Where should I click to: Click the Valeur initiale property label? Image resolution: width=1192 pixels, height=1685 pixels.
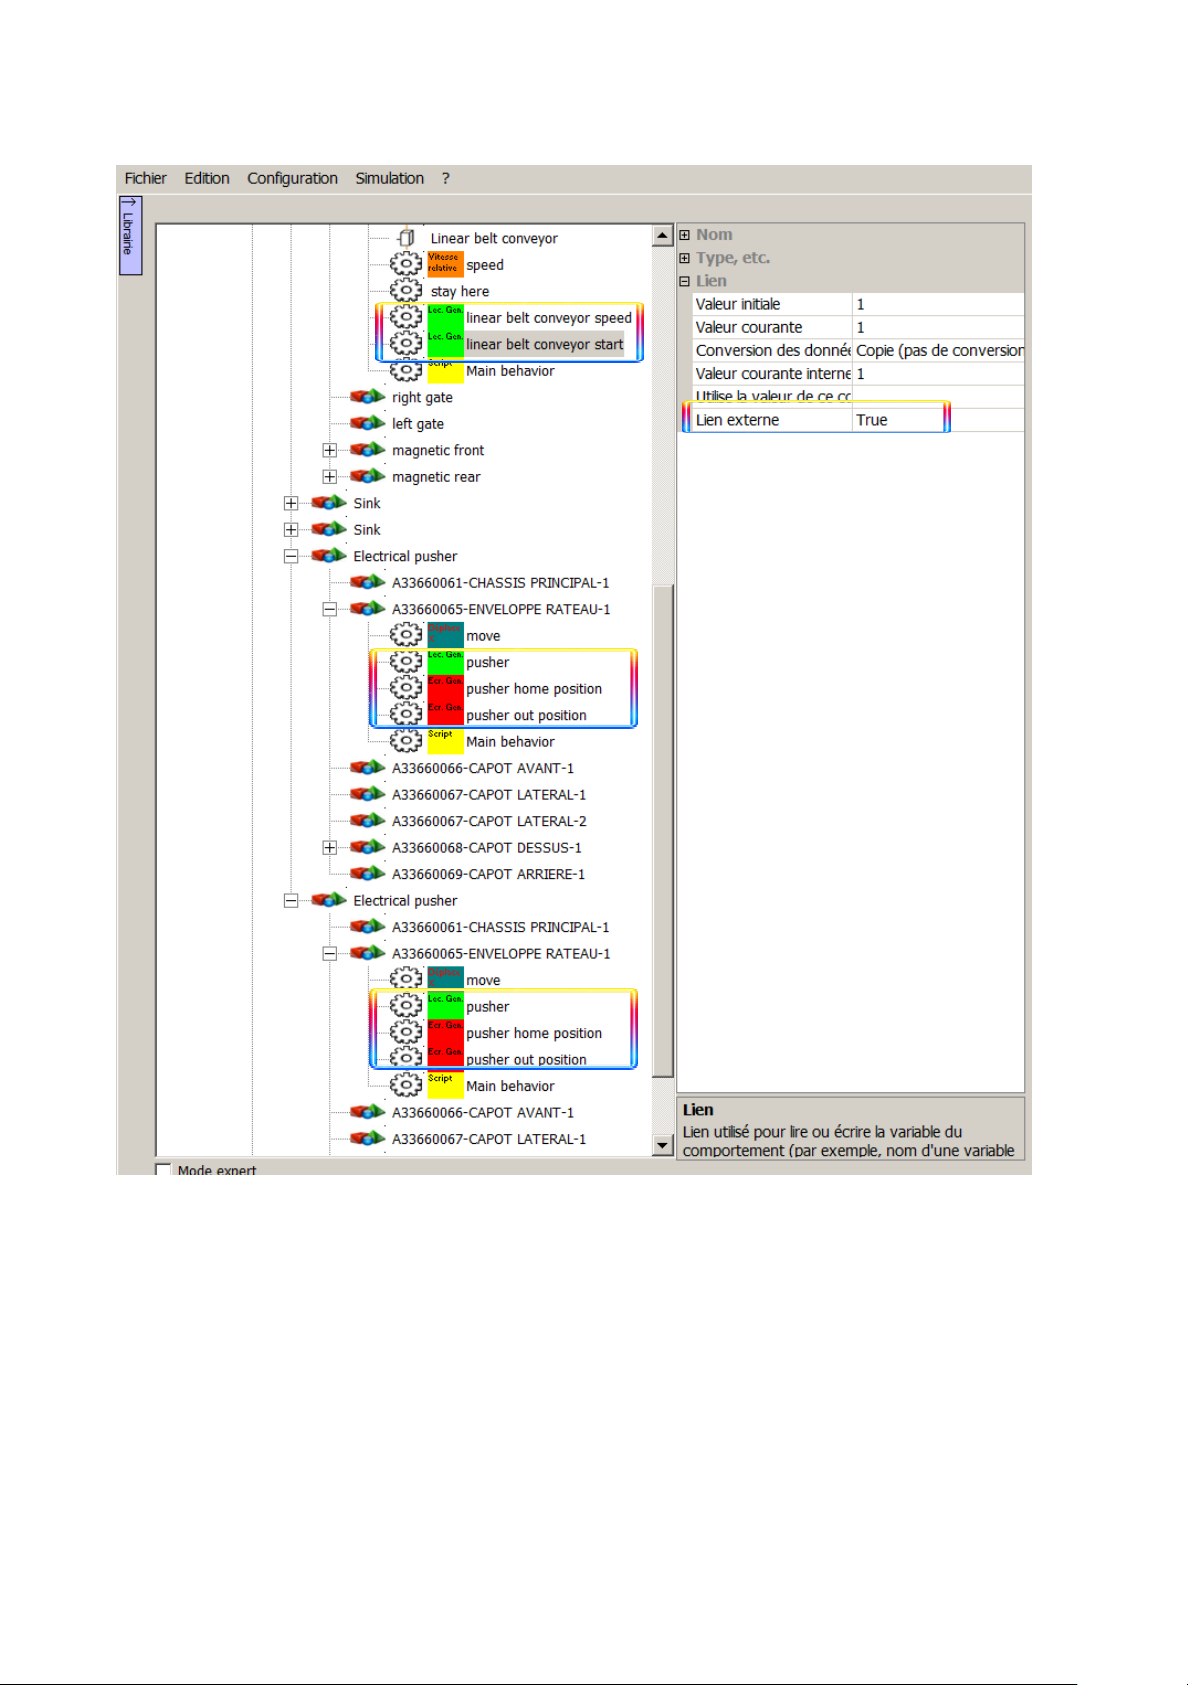pos(738,304)
